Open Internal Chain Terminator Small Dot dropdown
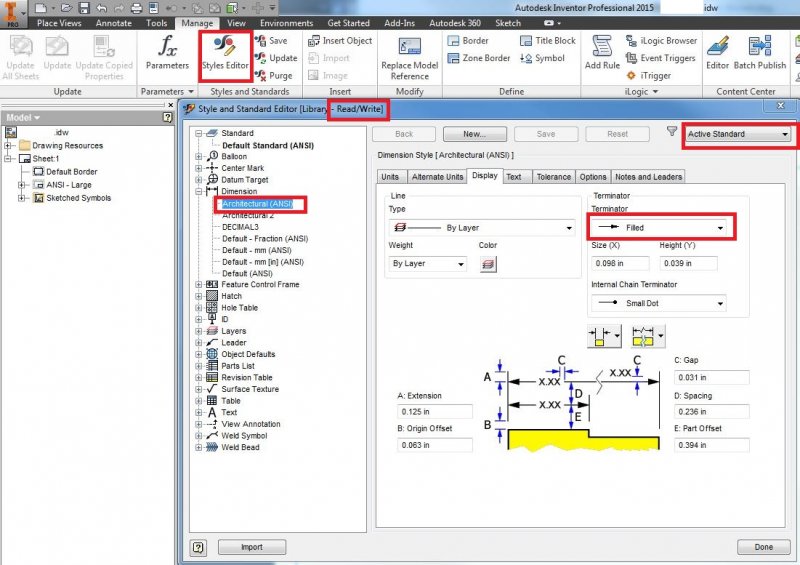 point(659,303)
